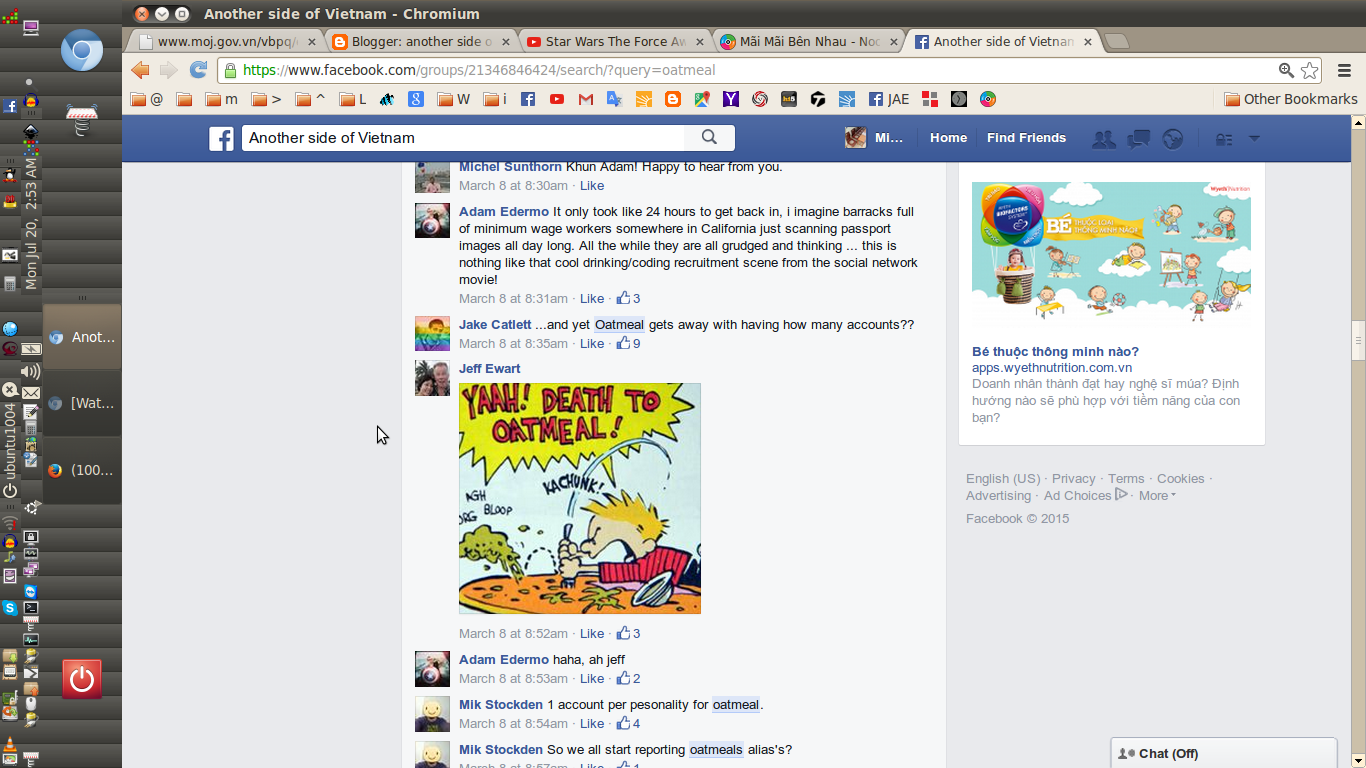
Task: Click the Ad Choices triangle icon
Action: point(1122,494)
